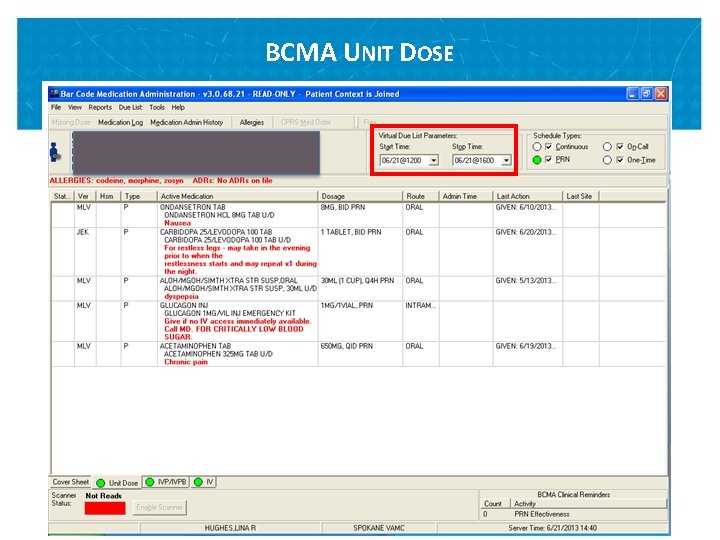
Task: Select the ACETAMINOPHEN TAB medication row
Action: pos(358,354)
